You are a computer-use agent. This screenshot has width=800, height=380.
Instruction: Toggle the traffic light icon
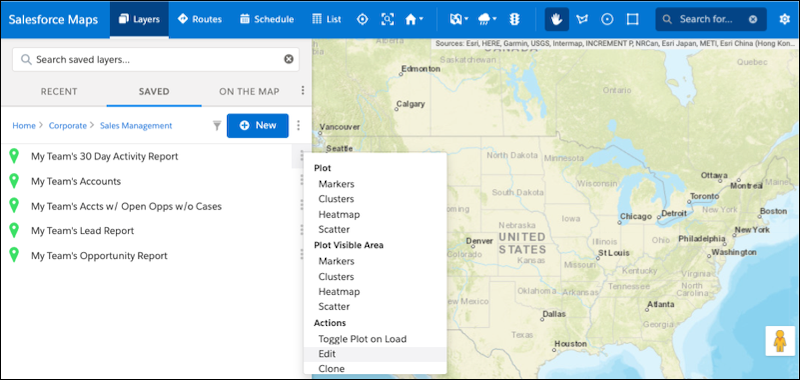514,19
